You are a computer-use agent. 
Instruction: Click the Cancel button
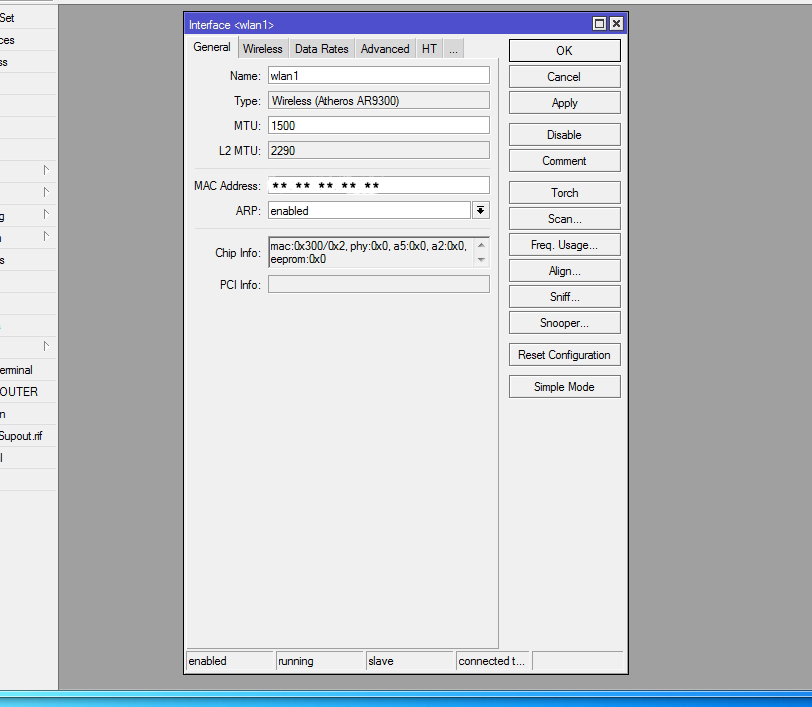(564, 77)
